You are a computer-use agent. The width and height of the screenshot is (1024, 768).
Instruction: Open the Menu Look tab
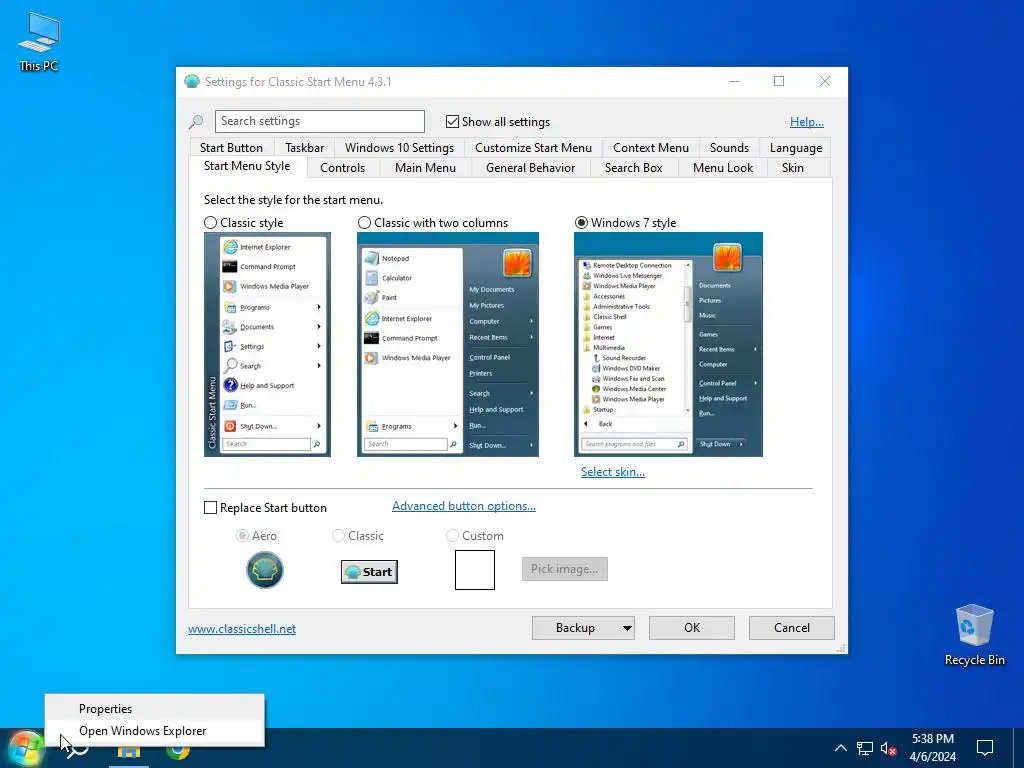(x=722, y=168)
